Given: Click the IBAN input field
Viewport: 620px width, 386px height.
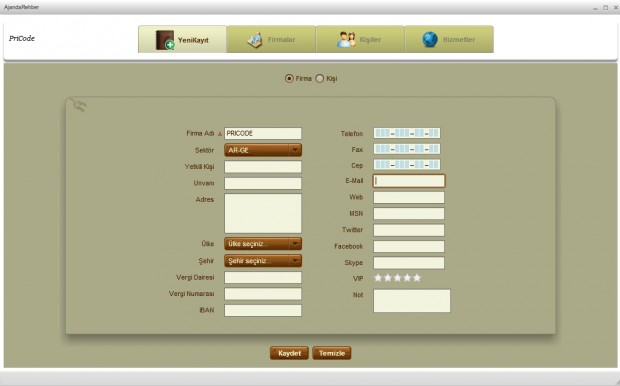Looking at the screenshot, I should click(x=263, y=310).
